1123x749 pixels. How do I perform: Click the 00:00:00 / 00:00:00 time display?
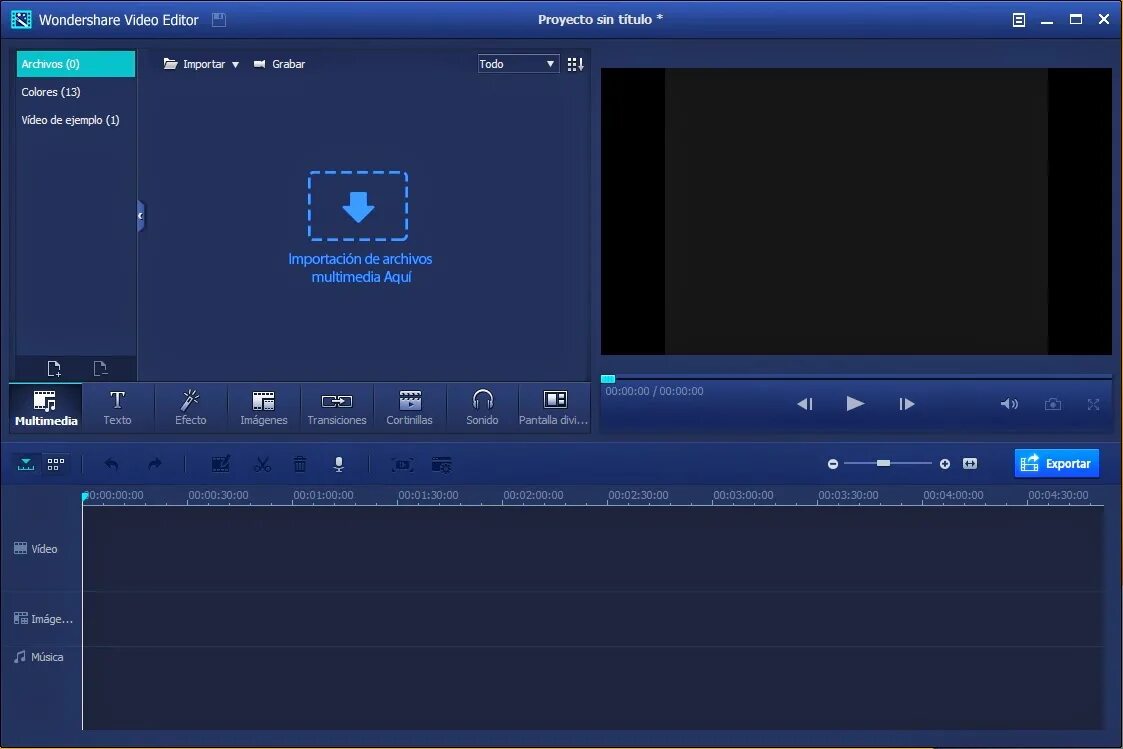655,391
